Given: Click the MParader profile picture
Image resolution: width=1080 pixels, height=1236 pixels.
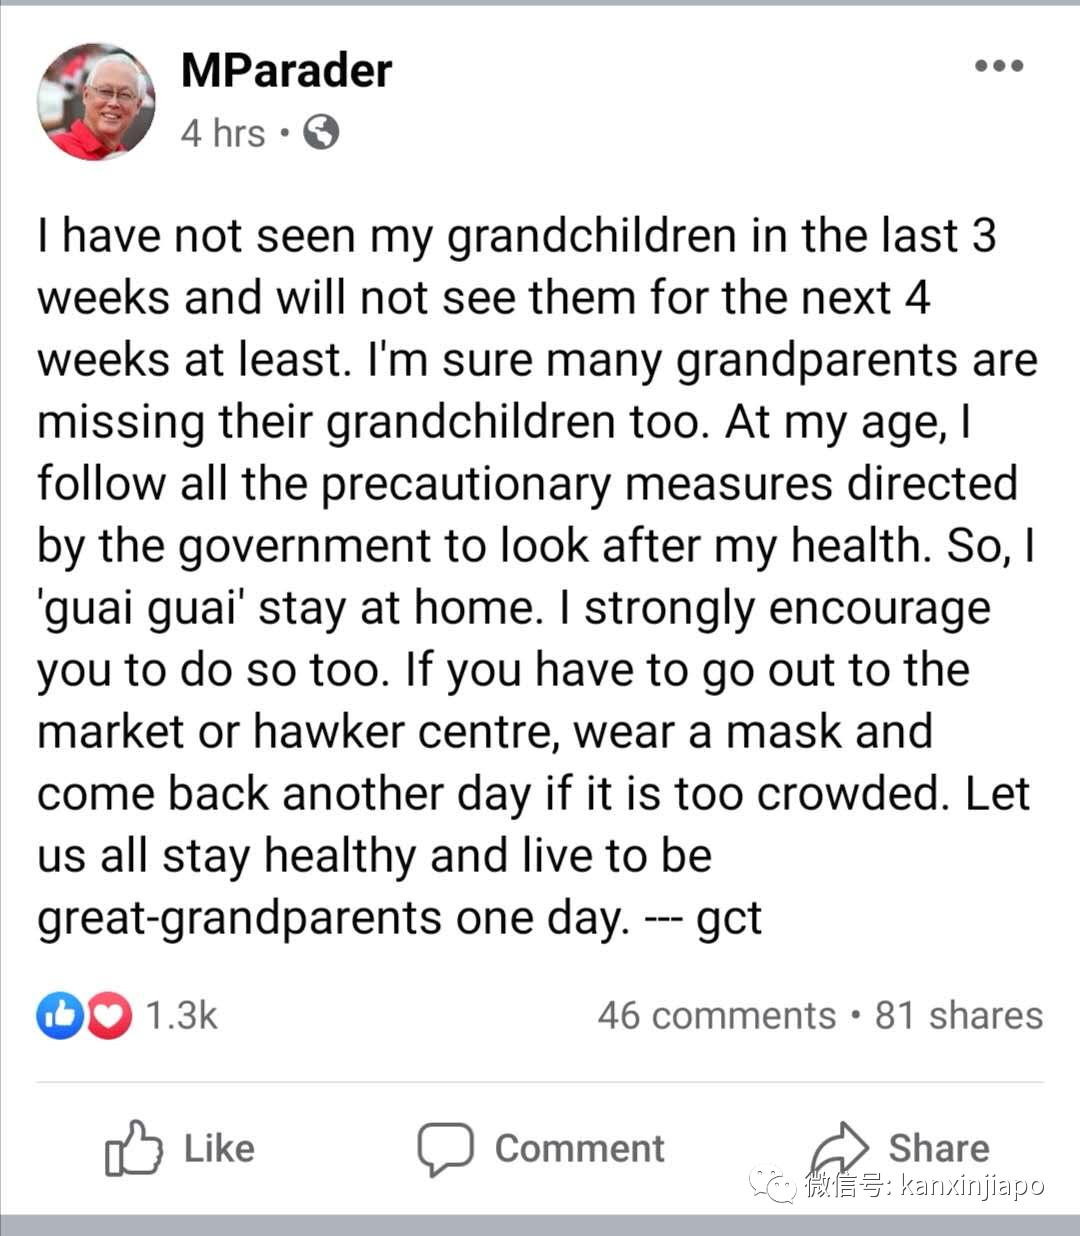Looking at the screenshot, I should 96,101.
